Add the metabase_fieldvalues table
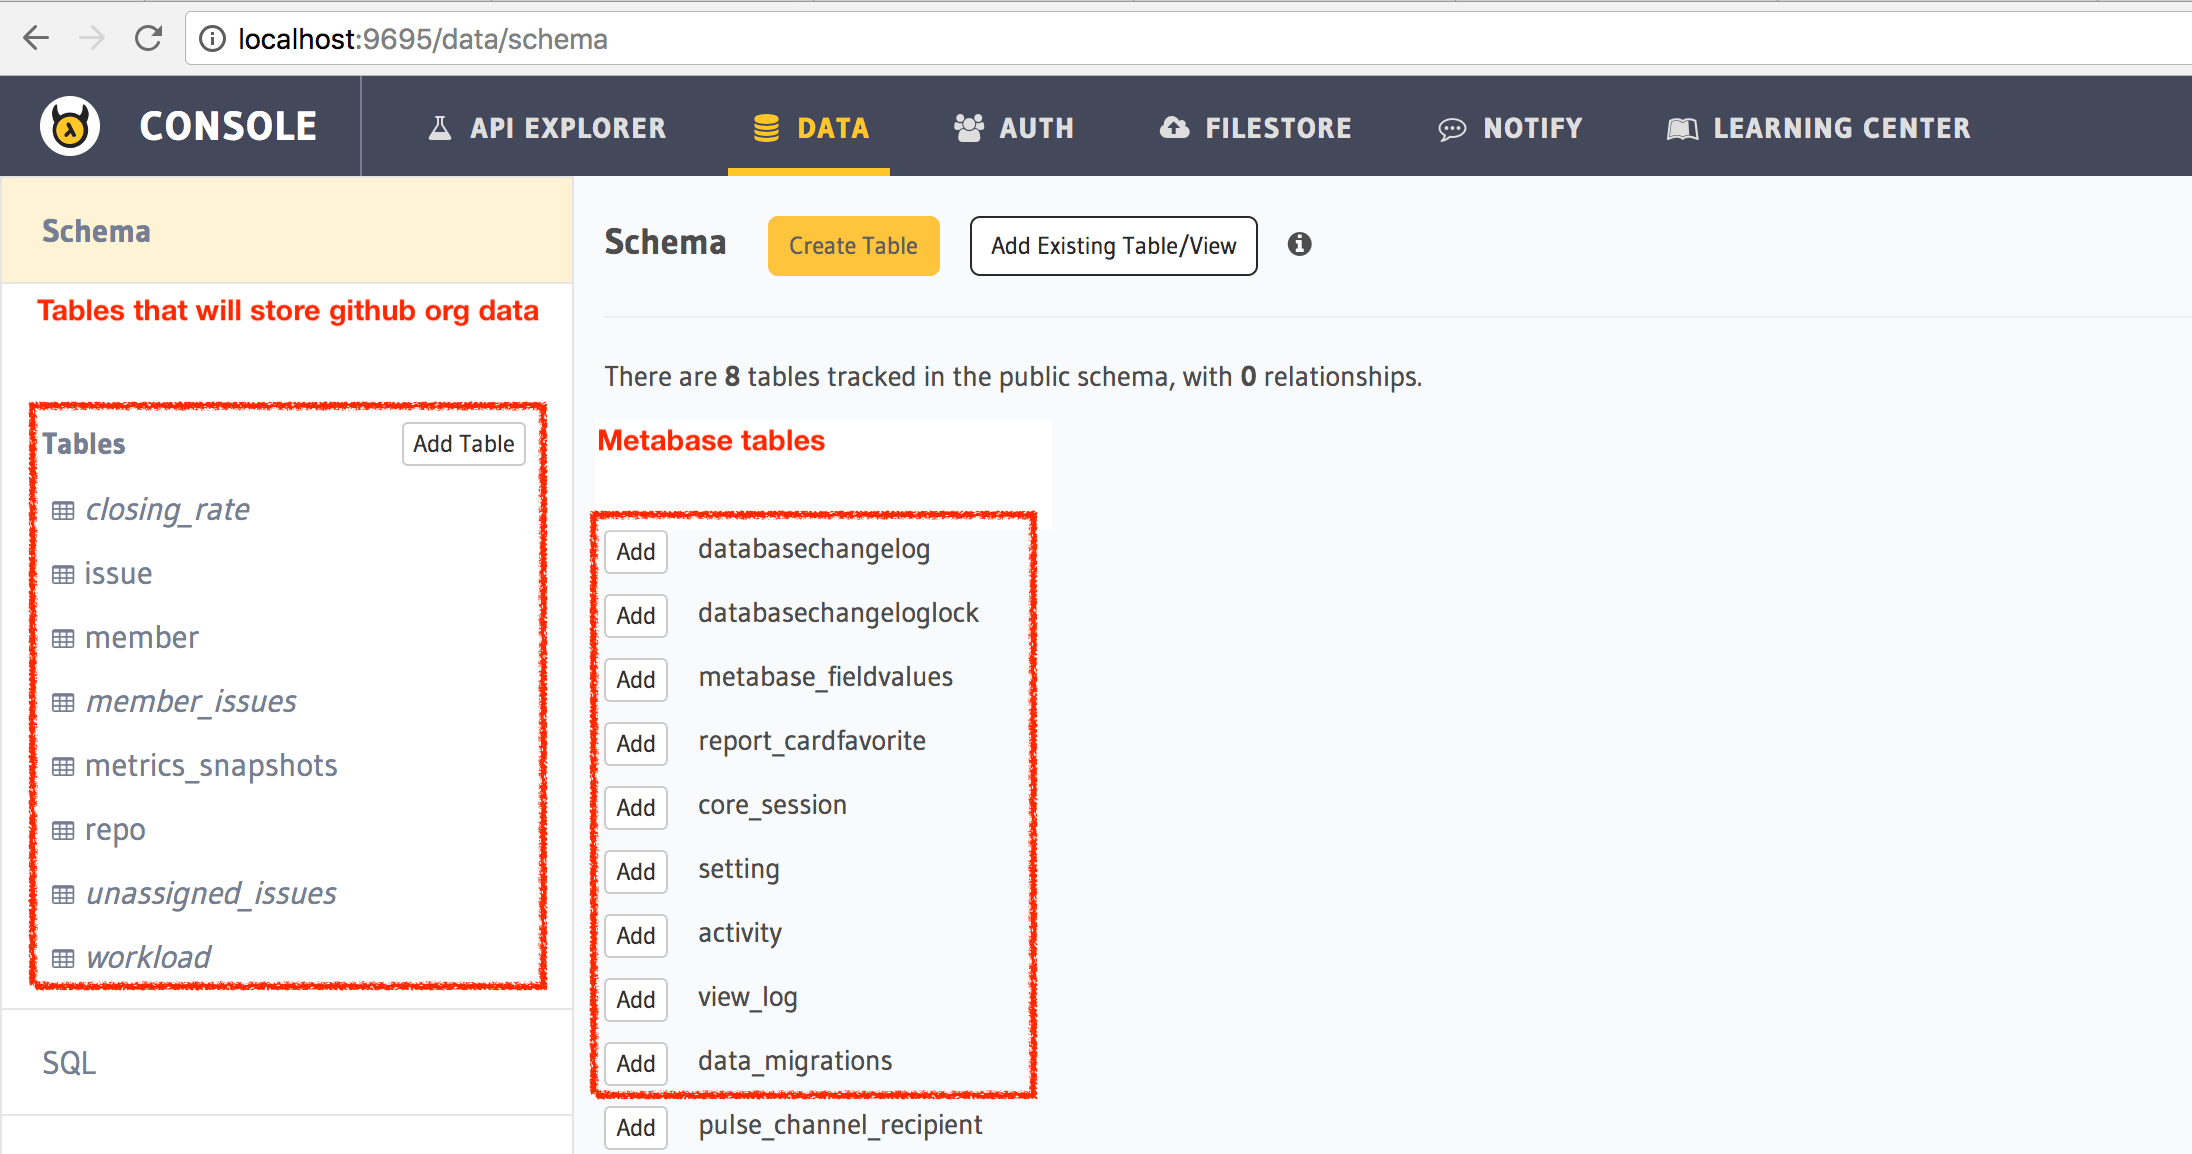This screenshot has height=1154, width=2192. 635,677
